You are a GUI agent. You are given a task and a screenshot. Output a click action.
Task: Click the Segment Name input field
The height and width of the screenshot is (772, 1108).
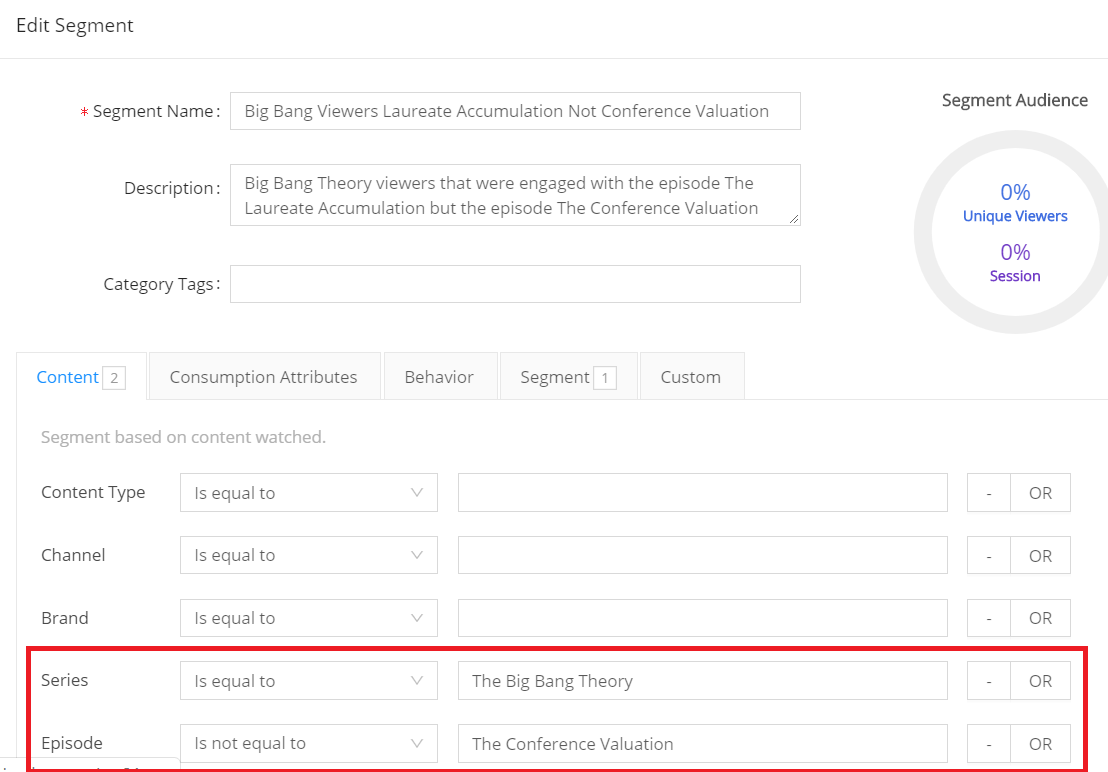coord(515,111)
